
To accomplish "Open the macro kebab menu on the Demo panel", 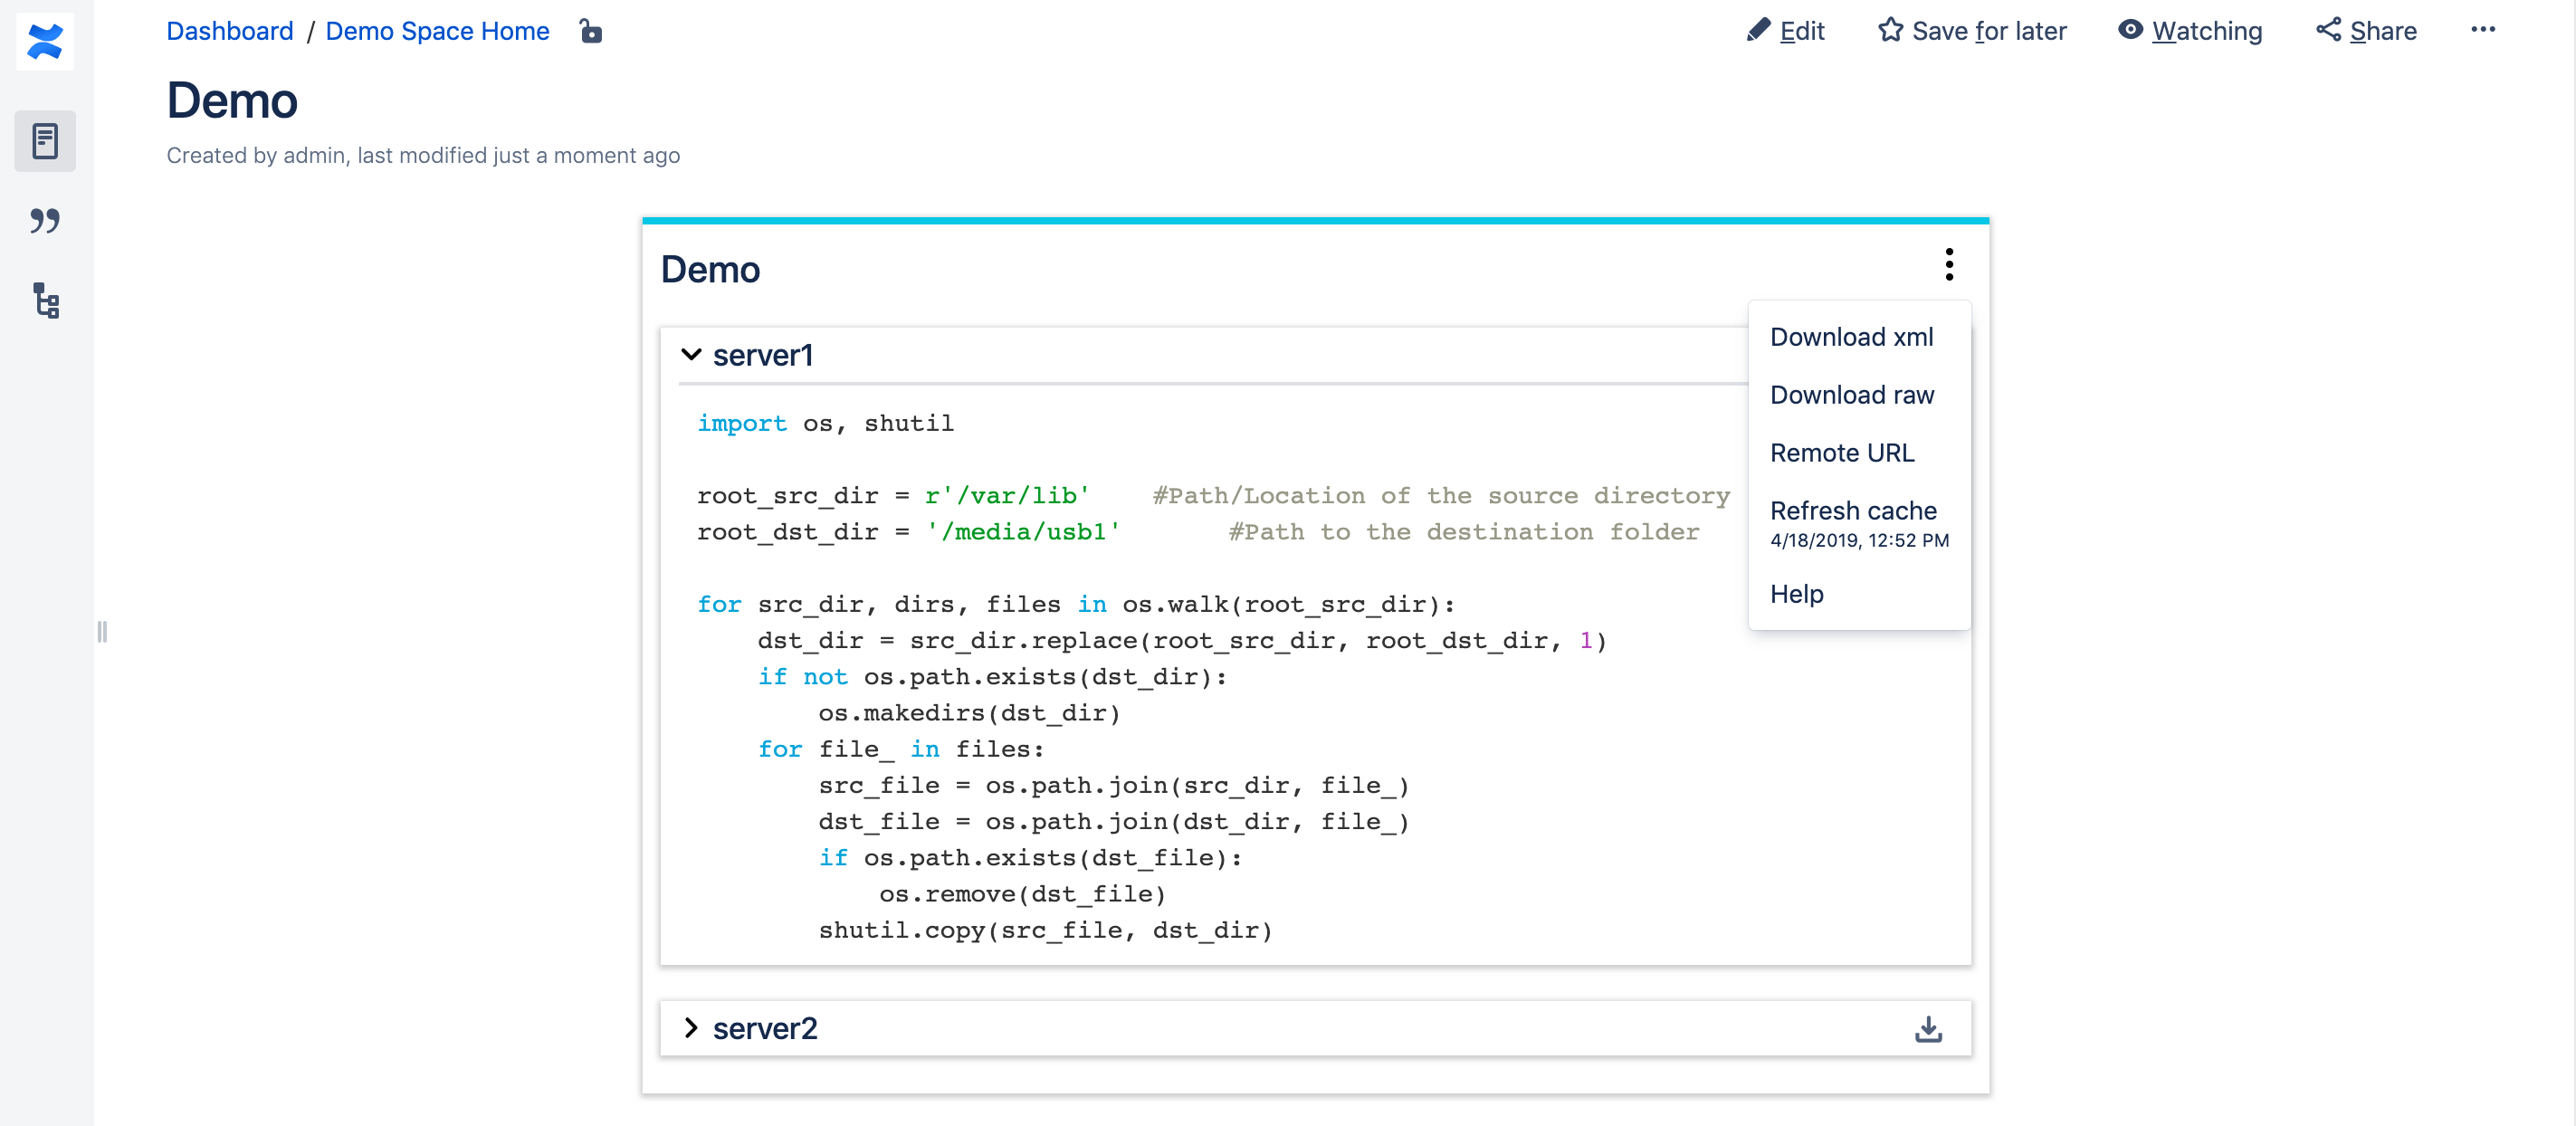I will point(1948,264).
